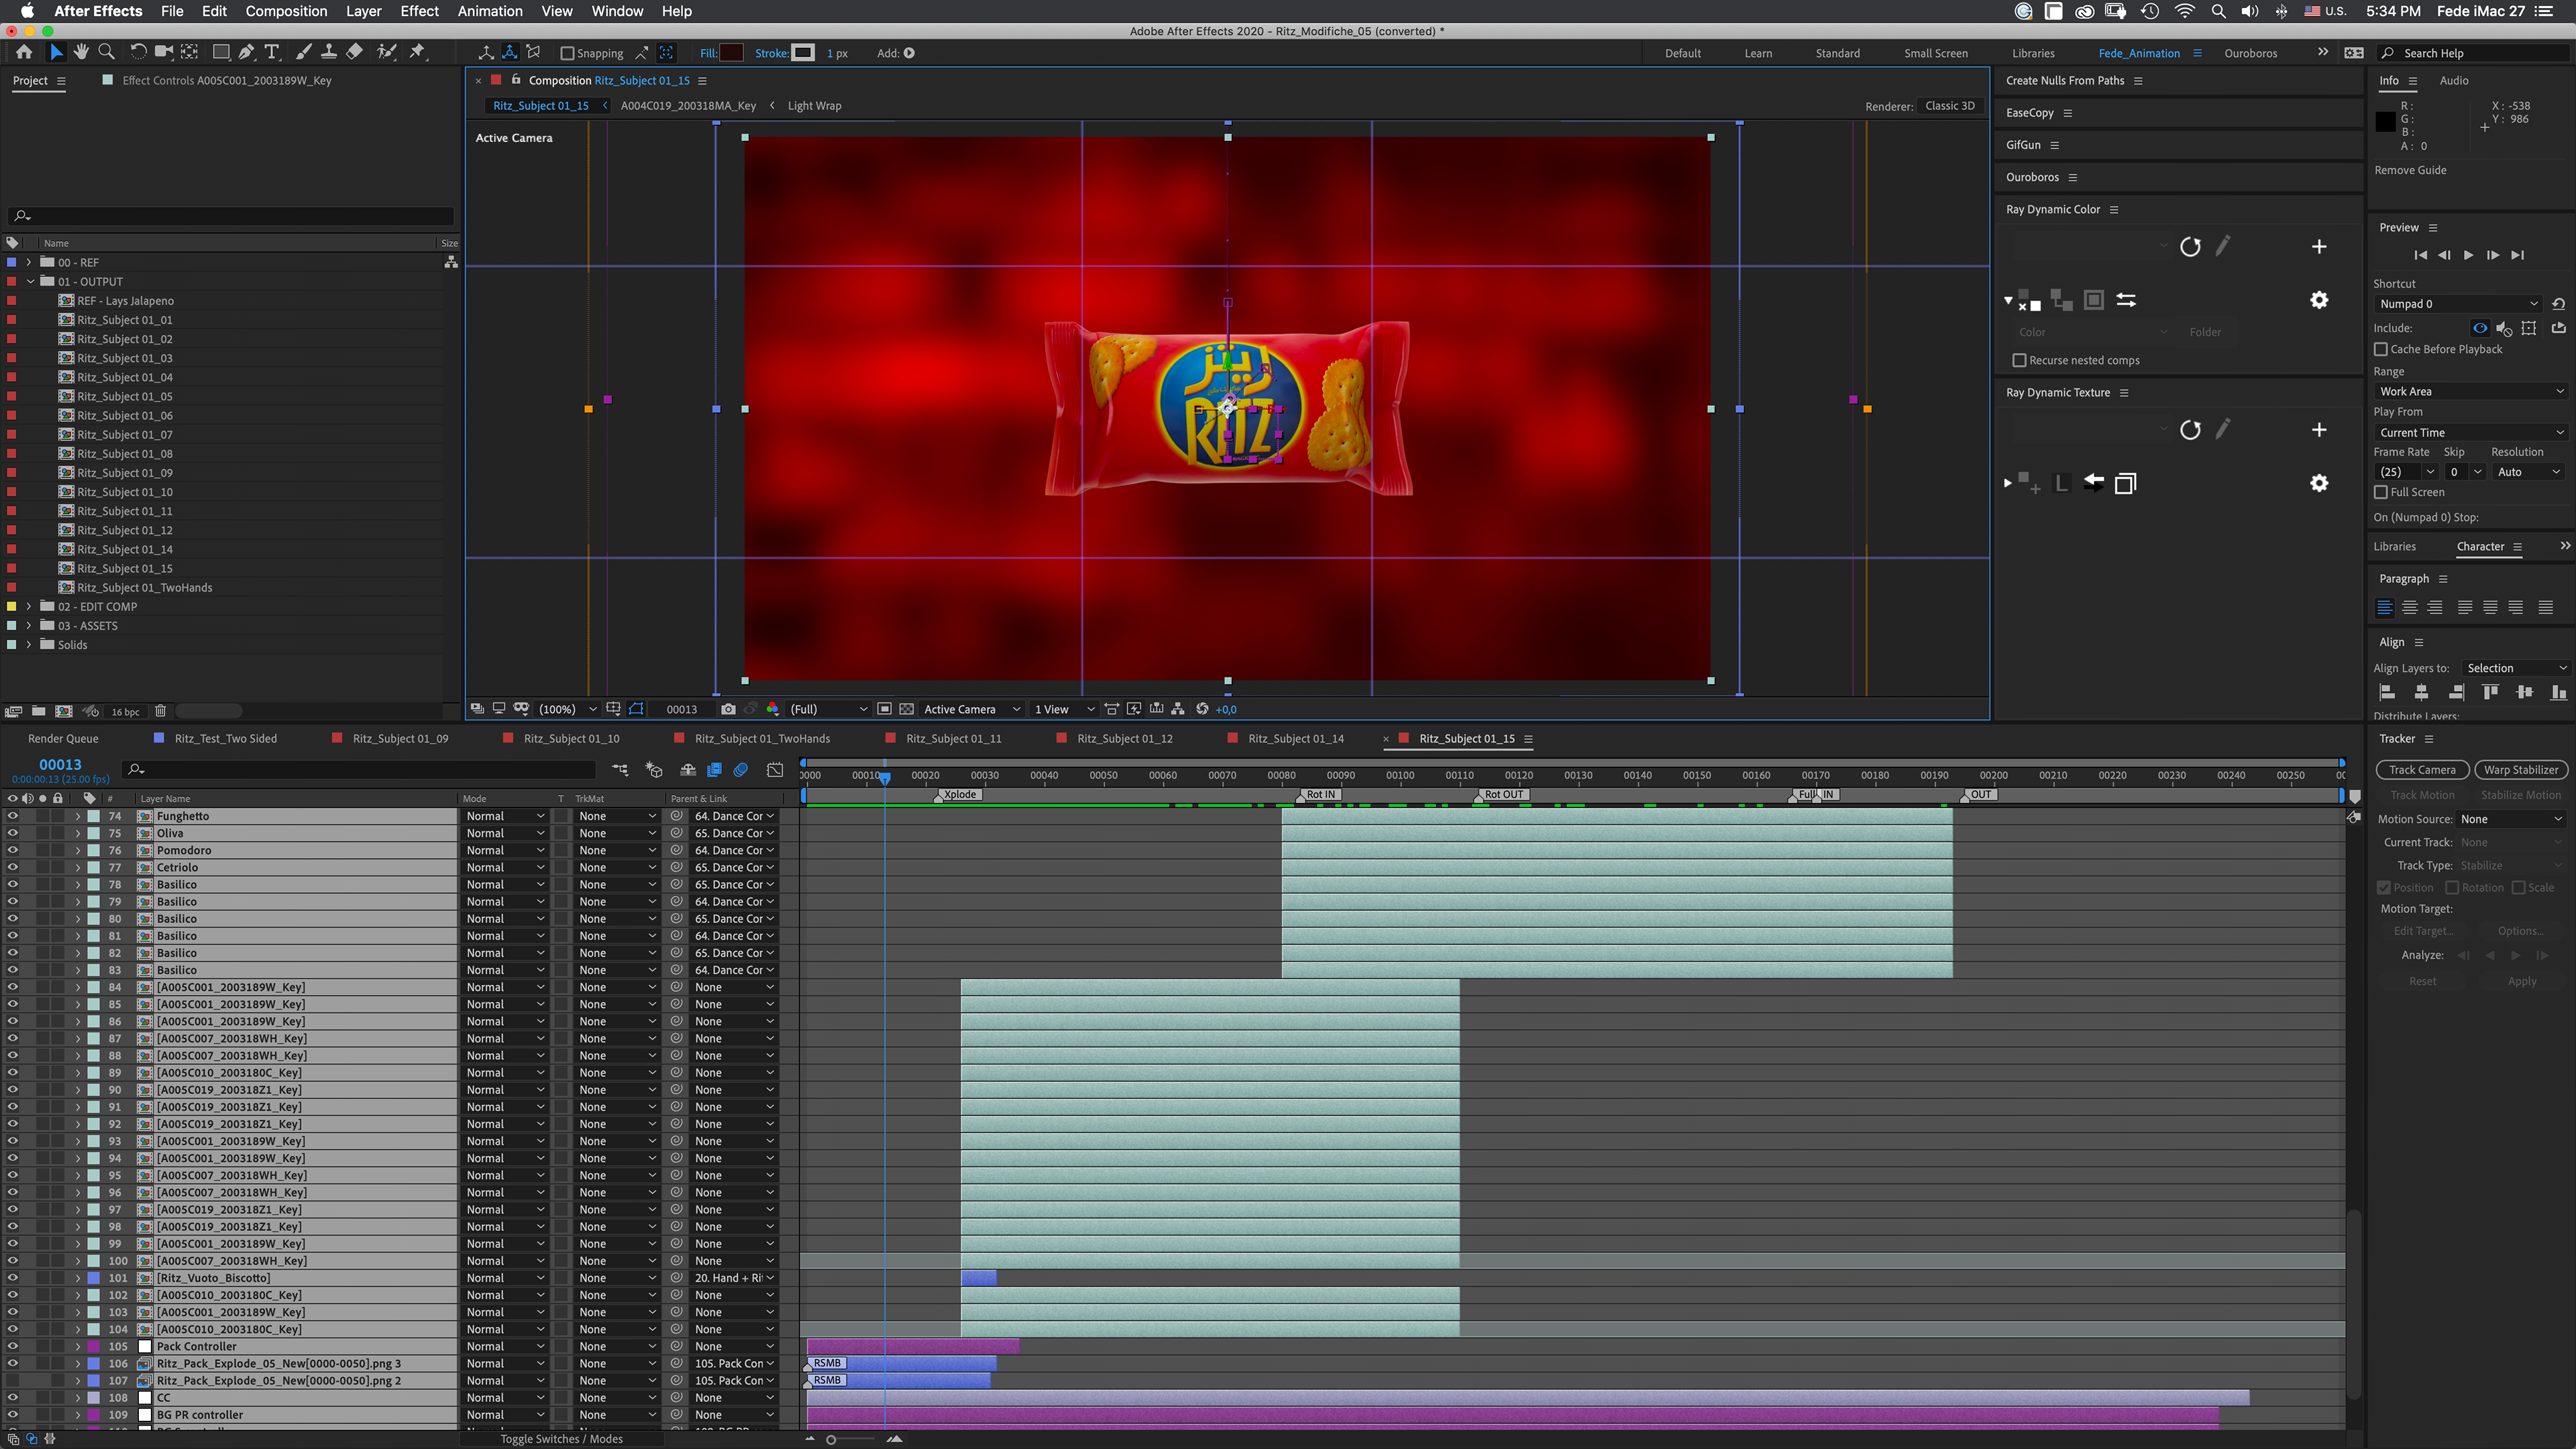Click the Reset Exposure aperture icon
The height and width of the screenshot is (1449, 2576).
[1202, 709]
